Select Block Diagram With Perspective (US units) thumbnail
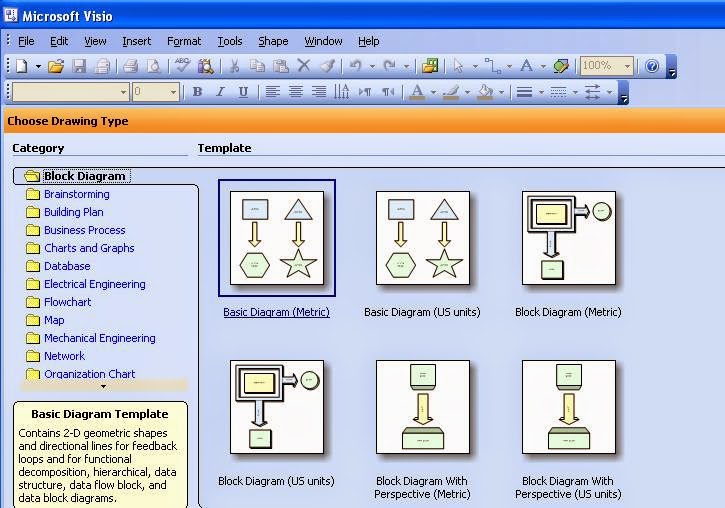This screenshot has height=508, width=725. [x=568, y=407]
